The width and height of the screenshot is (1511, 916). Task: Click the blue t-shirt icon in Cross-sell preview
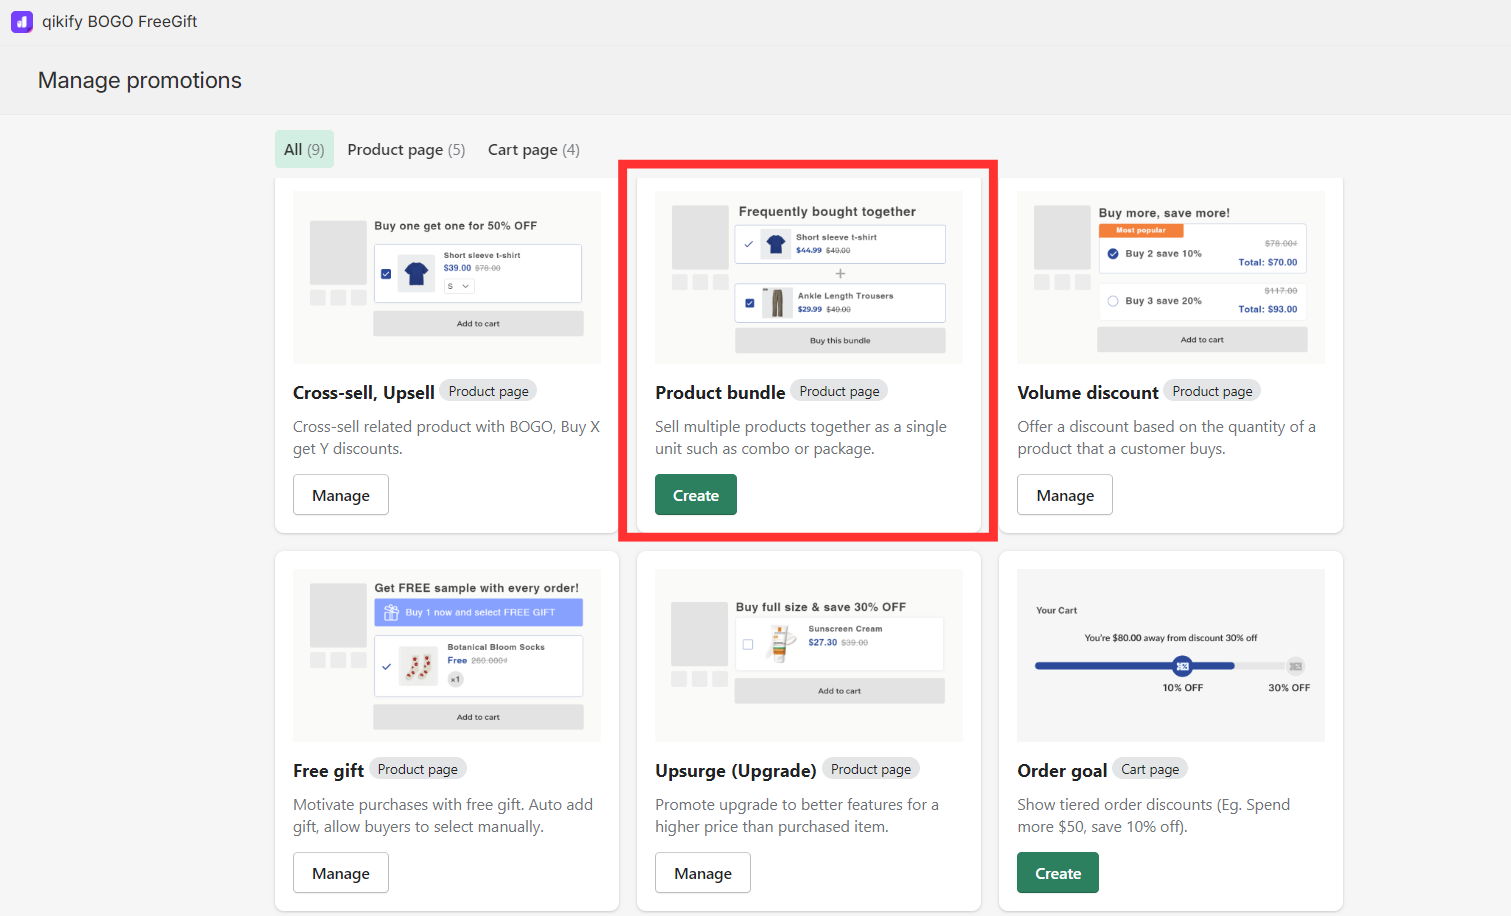(417, 273)
